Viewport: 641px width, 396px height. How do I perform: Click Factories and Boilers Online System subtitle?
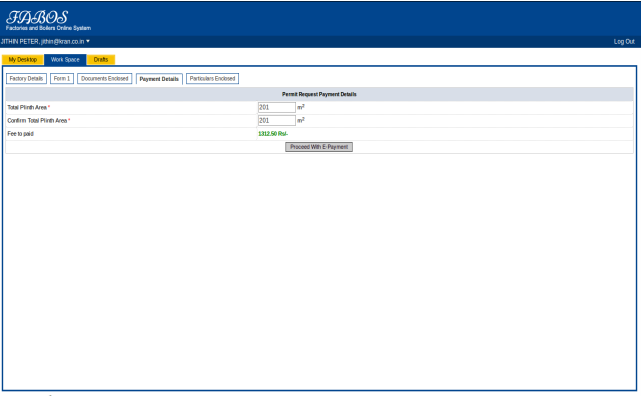pos(48,28)
